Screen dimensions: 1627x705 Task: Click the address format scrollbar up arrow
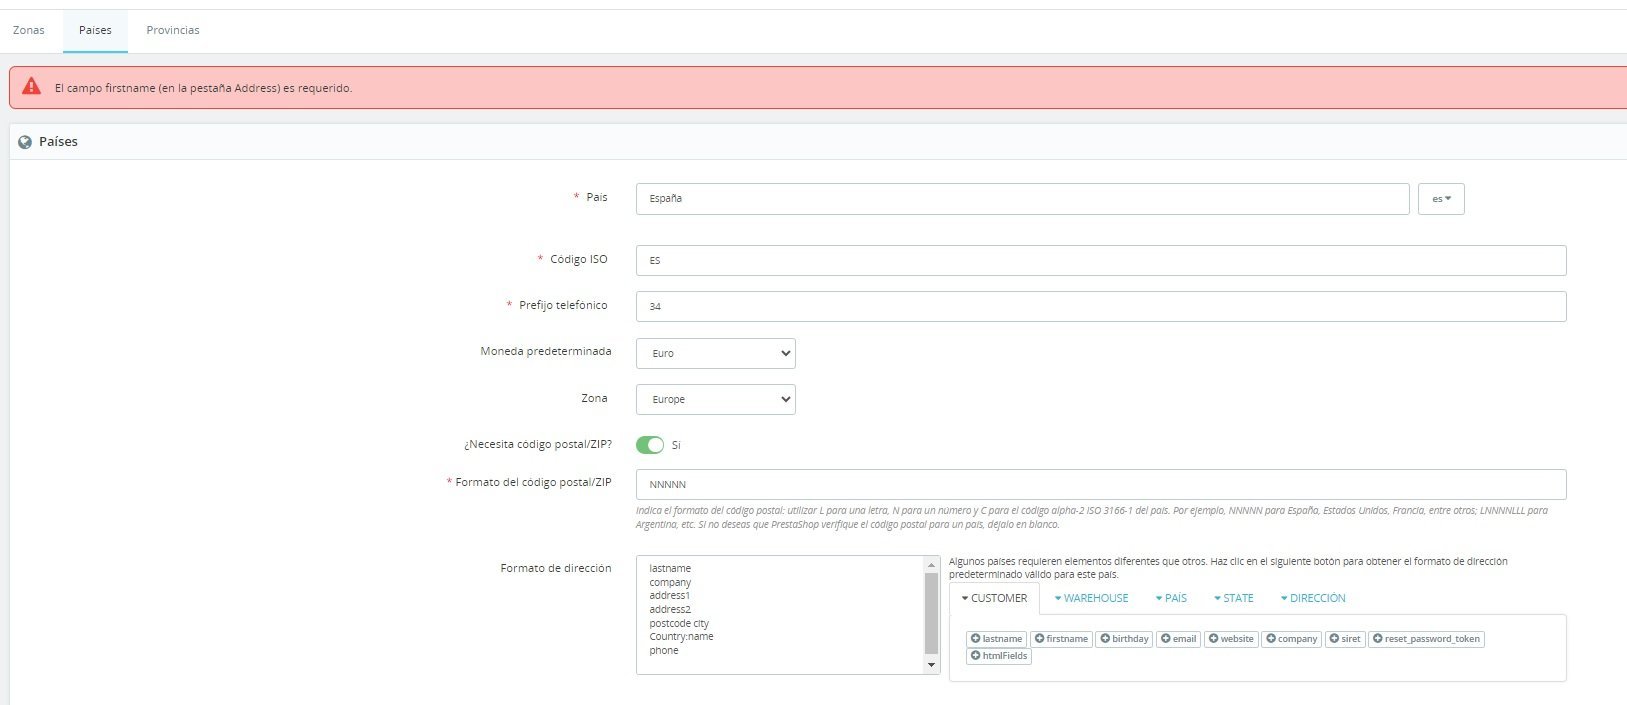932,565
